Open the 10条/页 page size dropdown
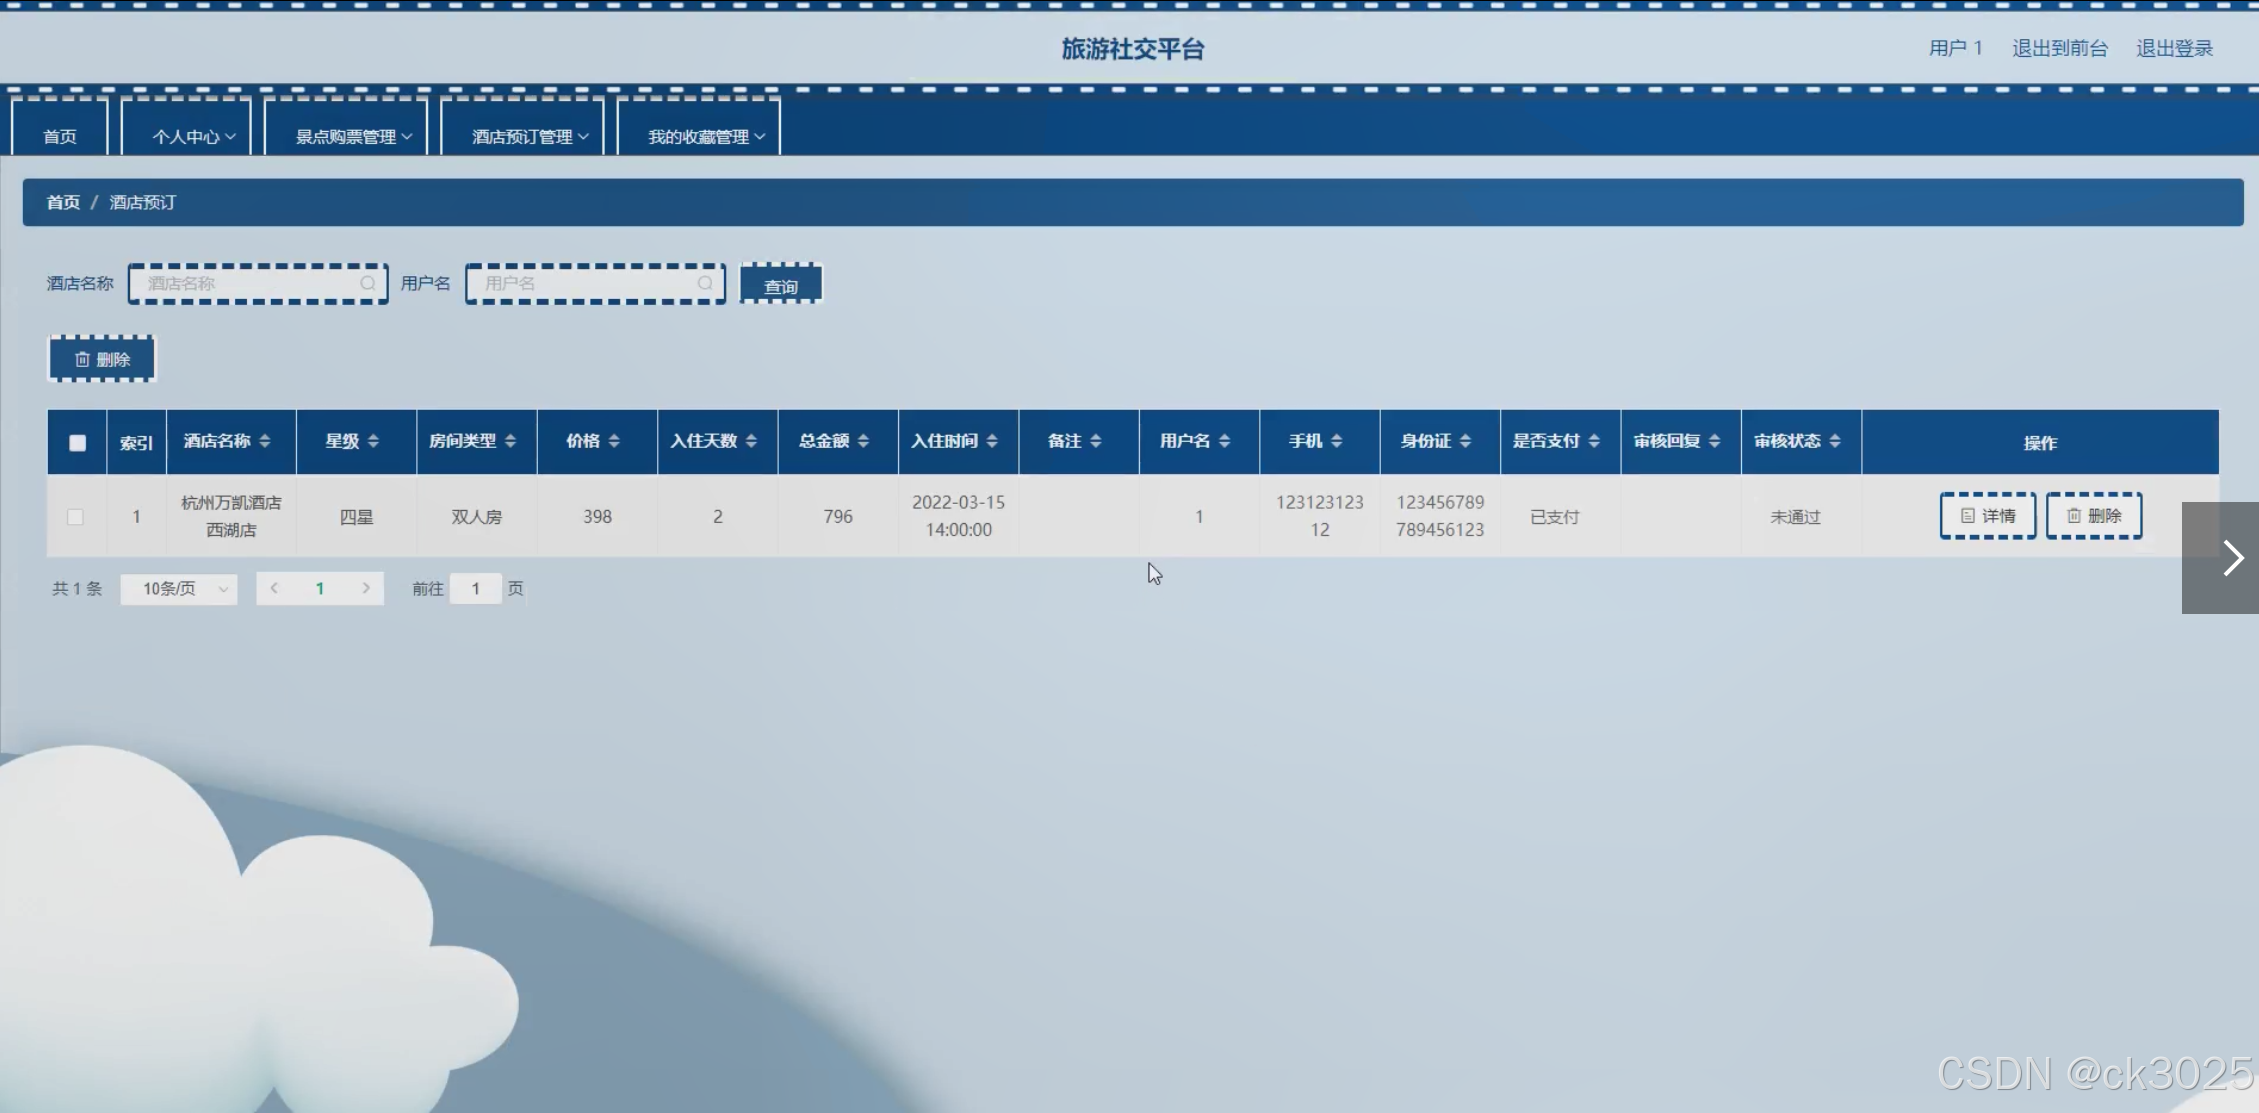The height and width of the screenshot is (1113, 2259). pos(179,589)
